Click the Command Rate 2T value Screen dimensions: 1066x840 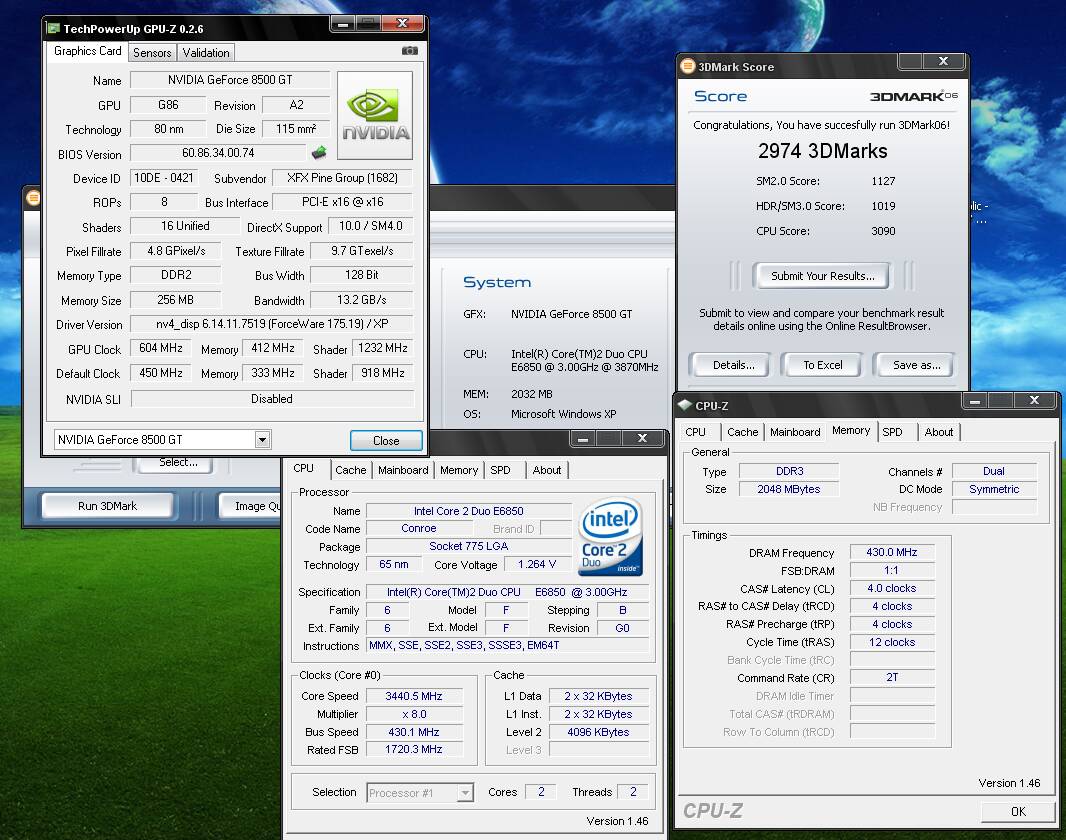[x=892, y=677]
